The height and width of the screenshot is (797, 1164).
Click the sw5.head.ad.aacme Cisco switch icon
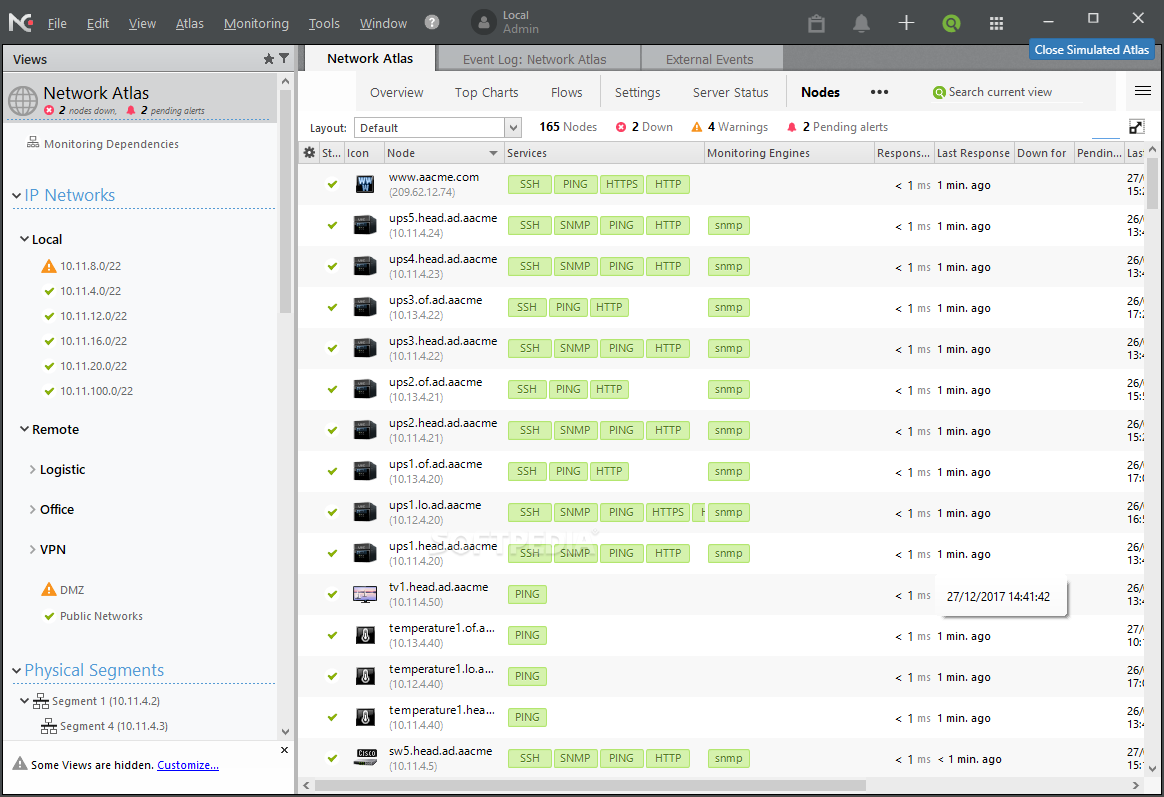click(364, 758)
